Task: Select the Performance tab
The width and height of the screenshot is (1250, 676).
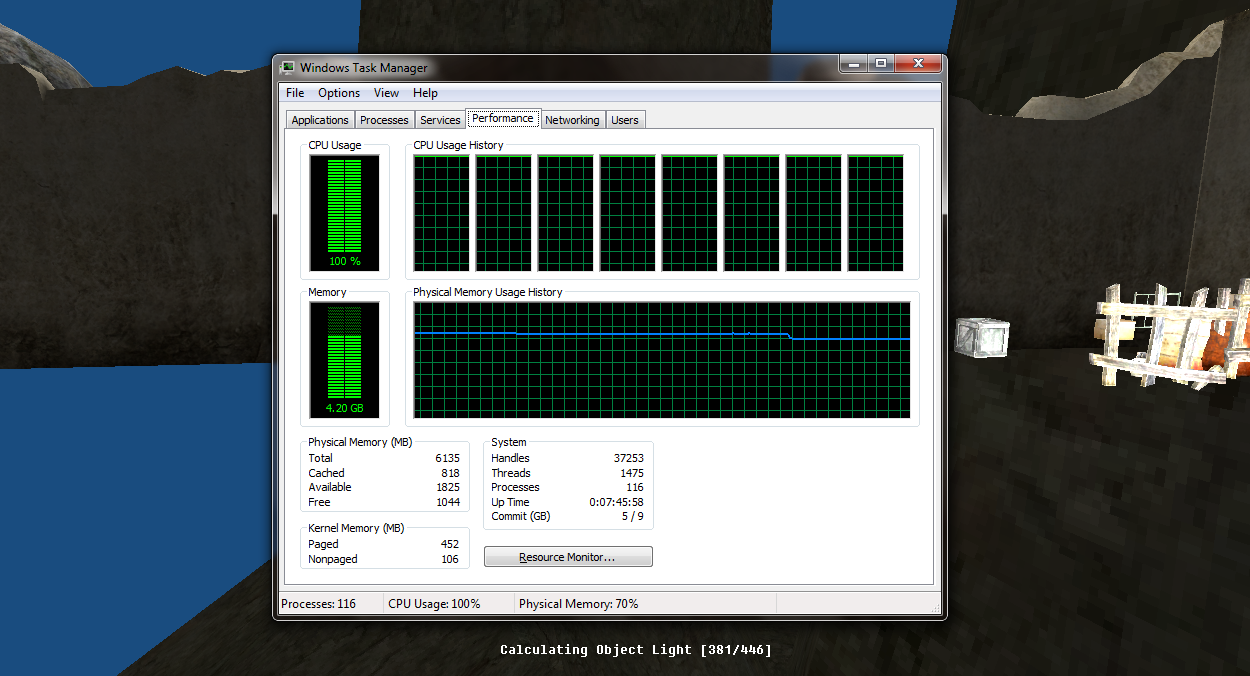Action: pyautogui.click(x=503, y=118)
